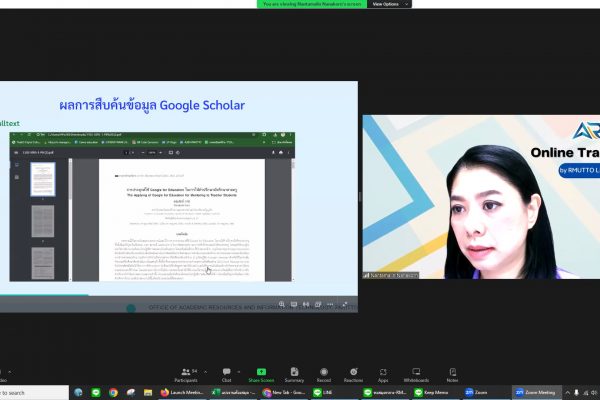Click the microphone icon in system tray
600x400 pixels.
click(x=576, y=393)
